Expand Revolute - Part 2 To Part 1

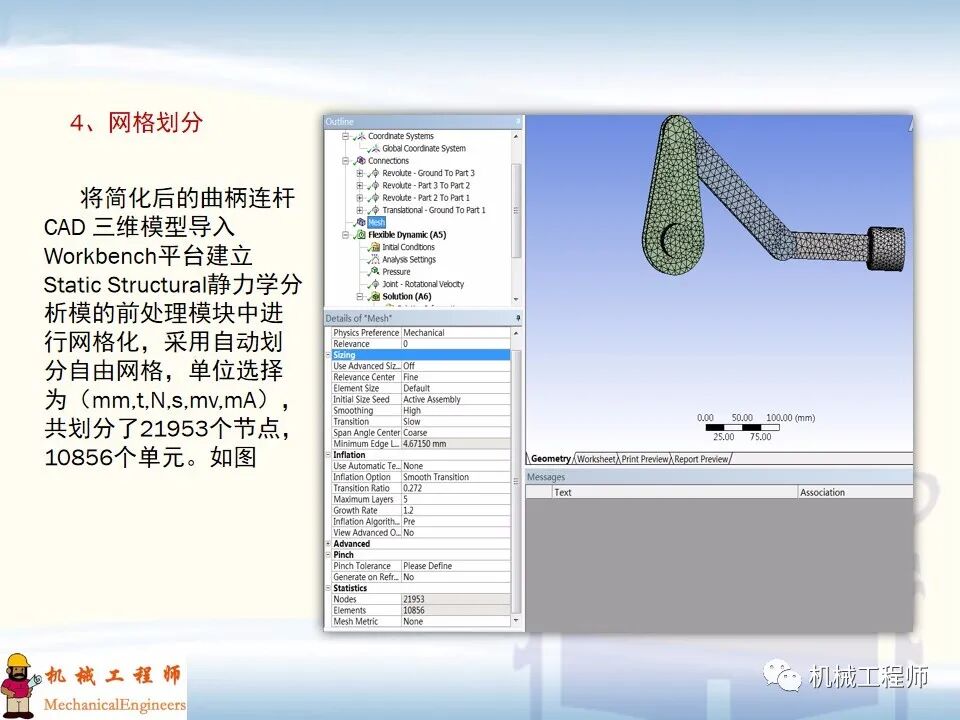point(360,198)
